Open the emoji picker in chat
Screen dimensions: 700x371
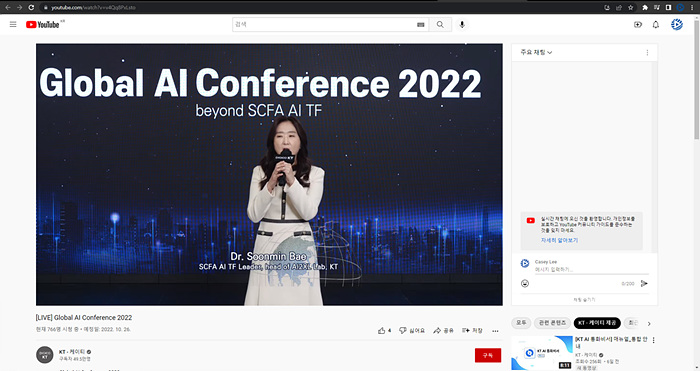click(x=525, y=283)
